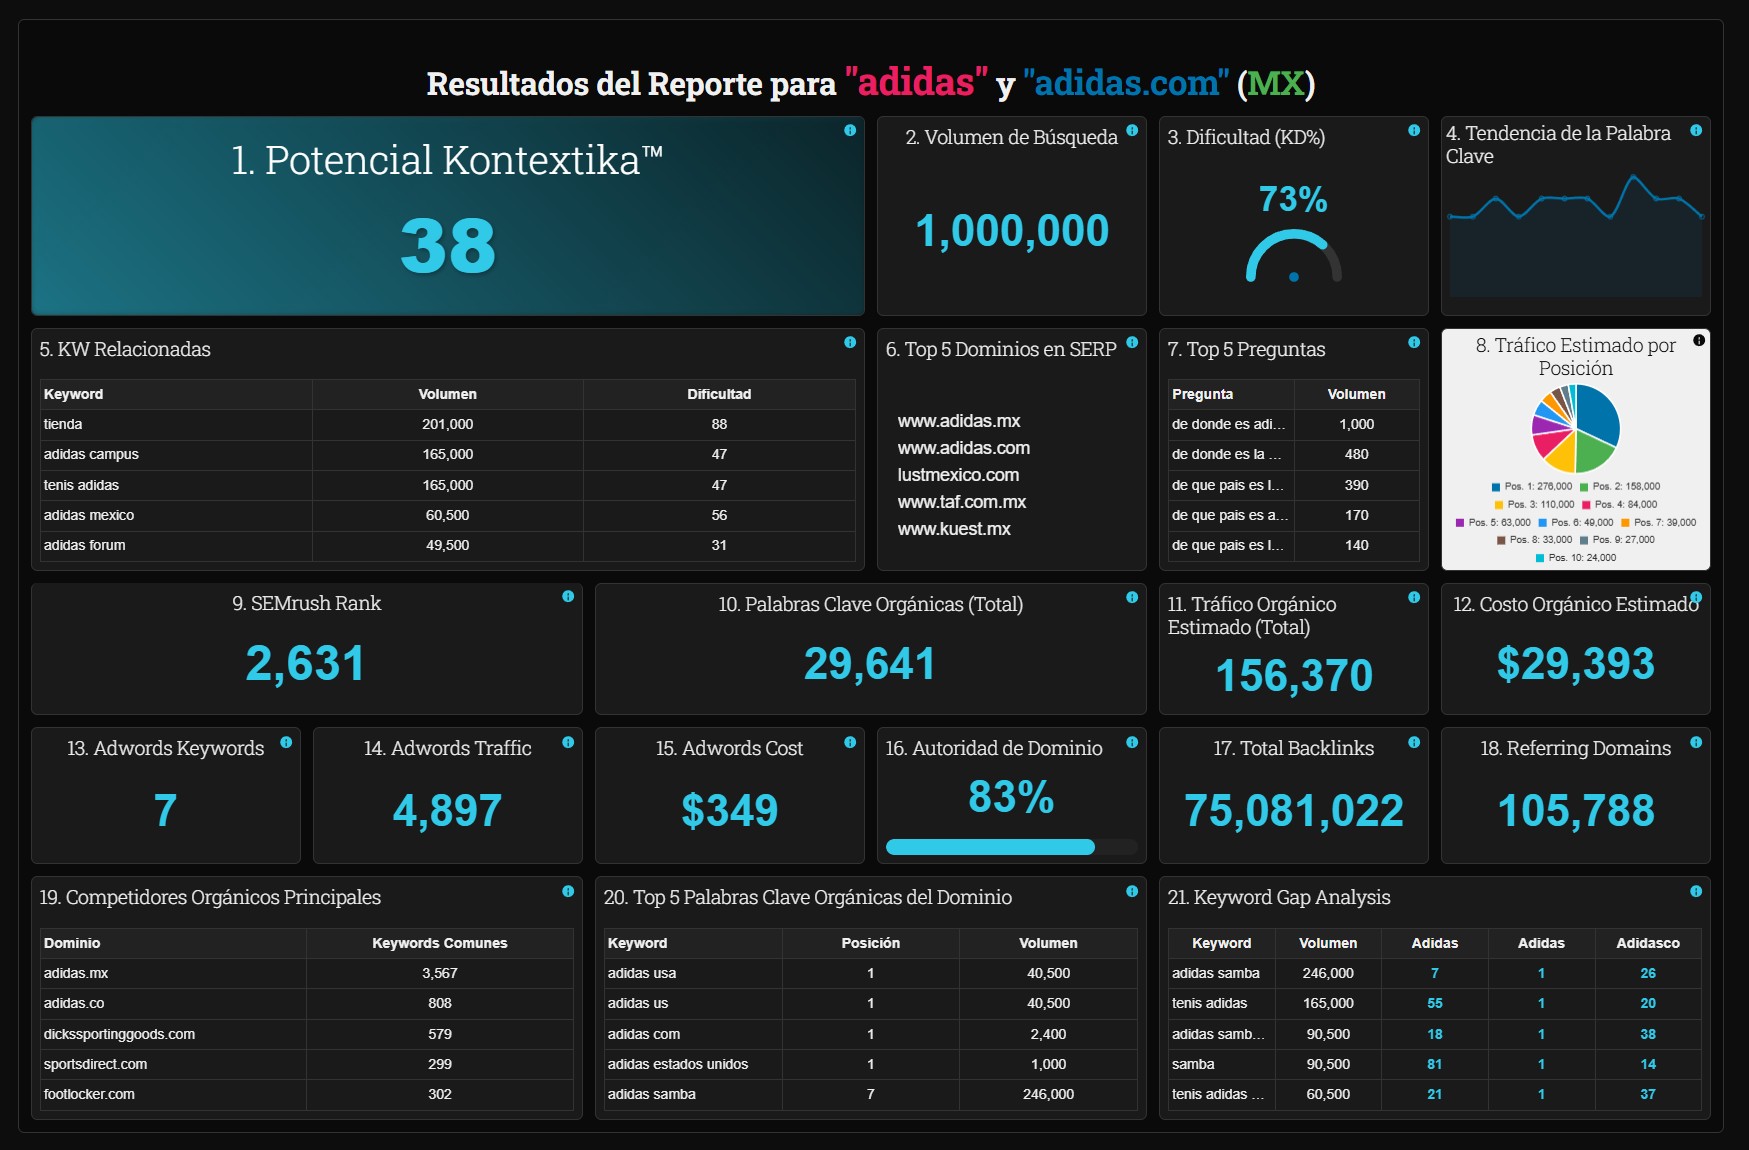Select 'adidas com' organic keyword

(644, 1034)
